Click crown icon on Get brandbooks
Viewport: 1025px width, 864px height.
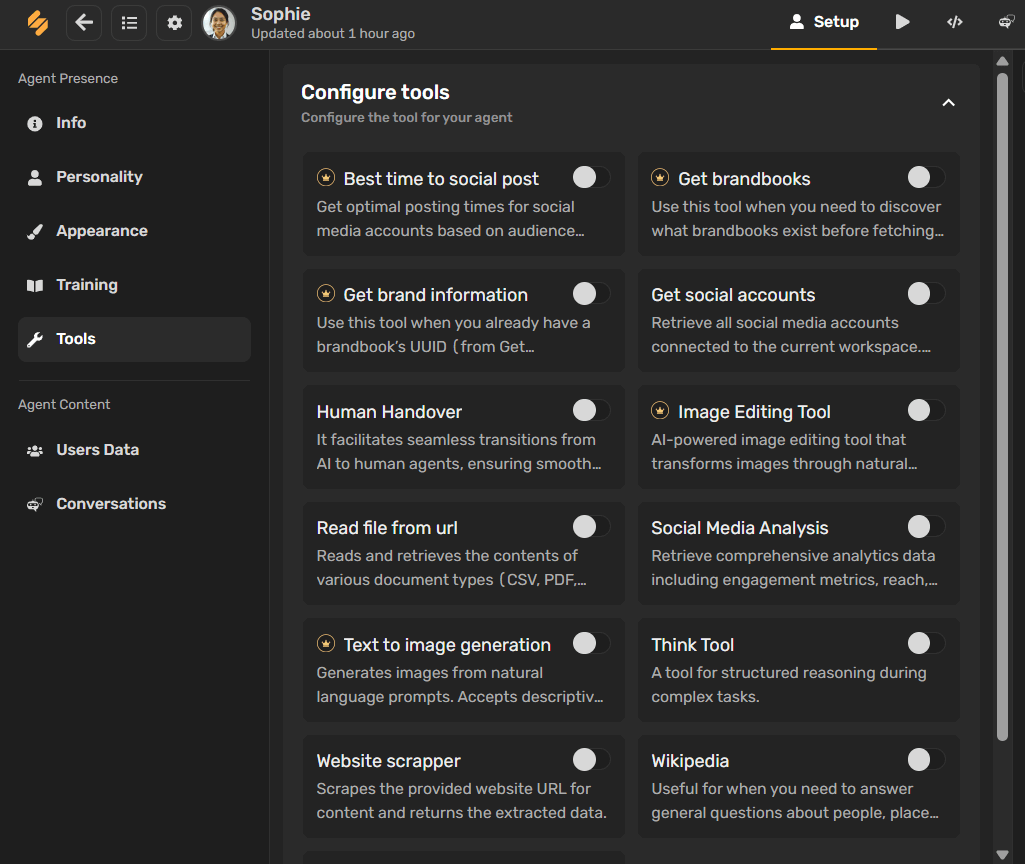tap(660, 177)
